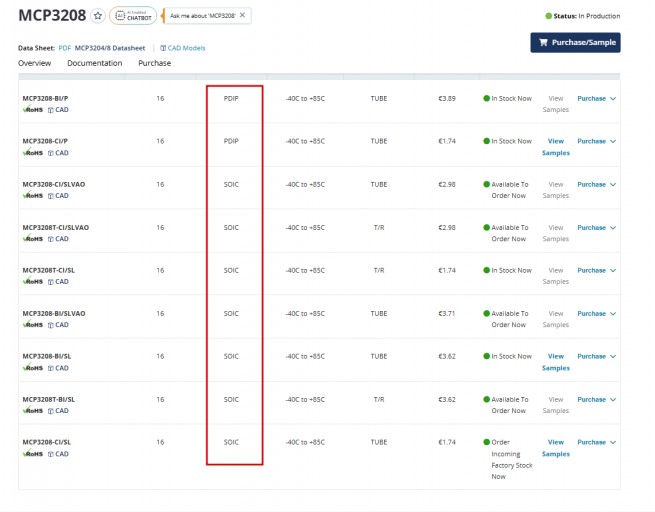Open CAD icon for MCP3208-BI/P
655x512 pixels.
[x=58, y=110]
